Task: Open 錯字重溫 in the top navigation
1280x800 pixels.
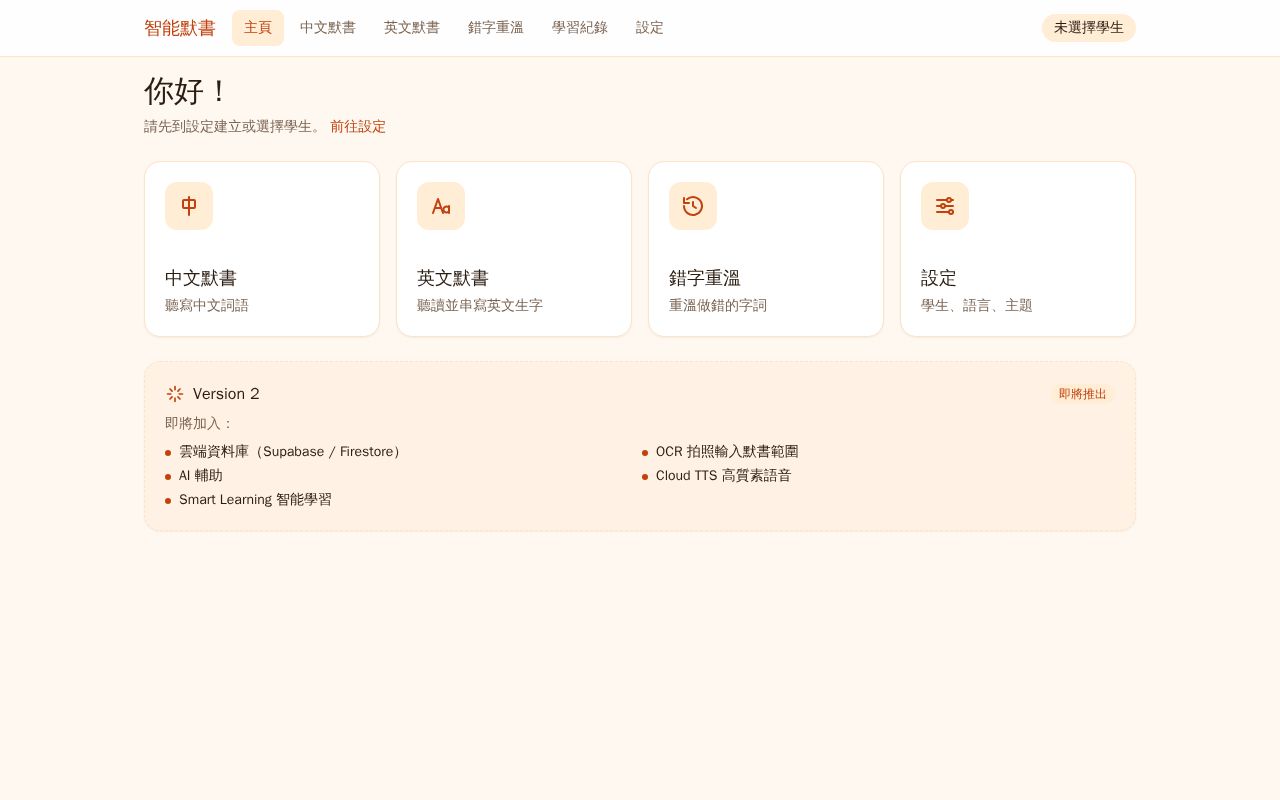Action: click(x=496, y=28)
